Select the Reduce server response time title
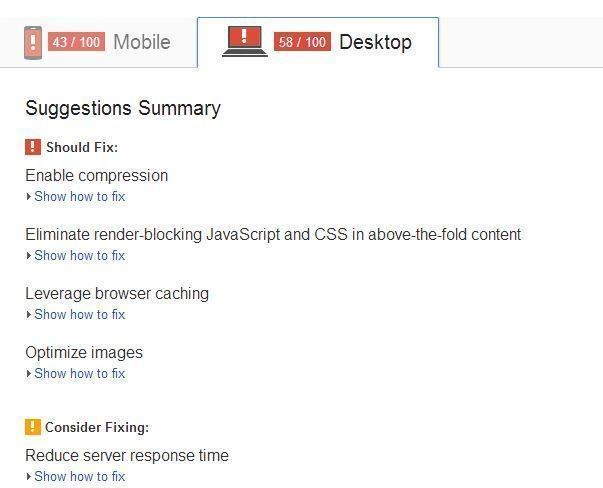Image resolution: width=603 pixels, height=488 pixels. pyautogui.click(x=127, y=456)
